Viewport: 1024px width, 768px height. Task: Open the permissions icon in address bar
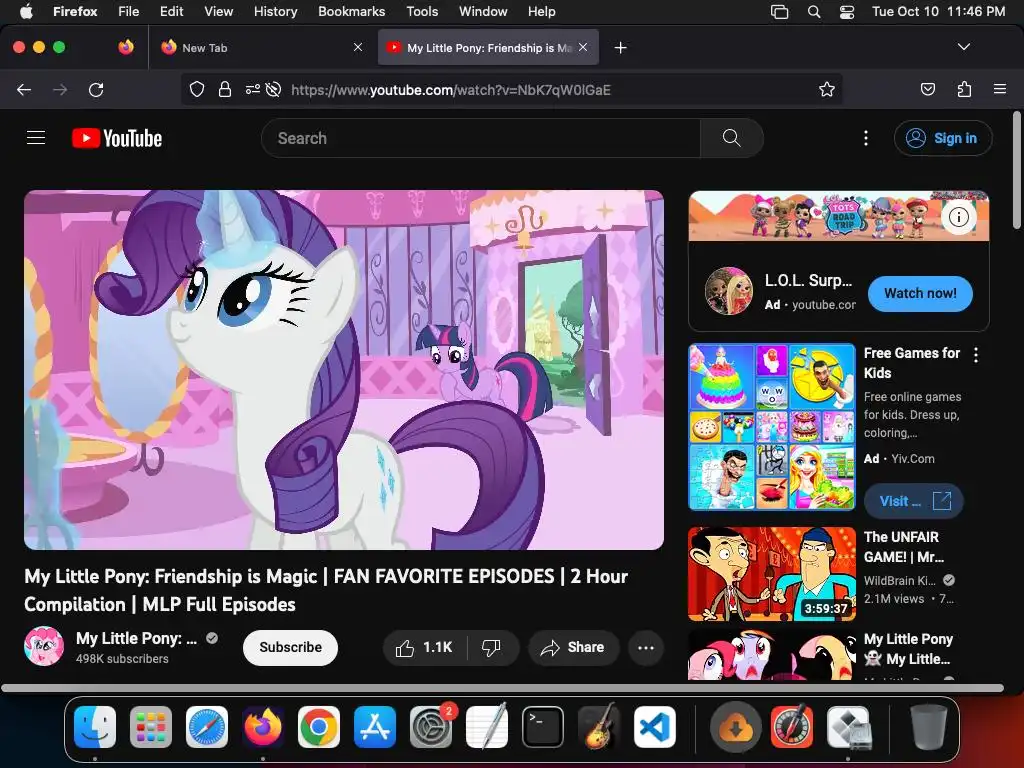[x=252, y=89]
